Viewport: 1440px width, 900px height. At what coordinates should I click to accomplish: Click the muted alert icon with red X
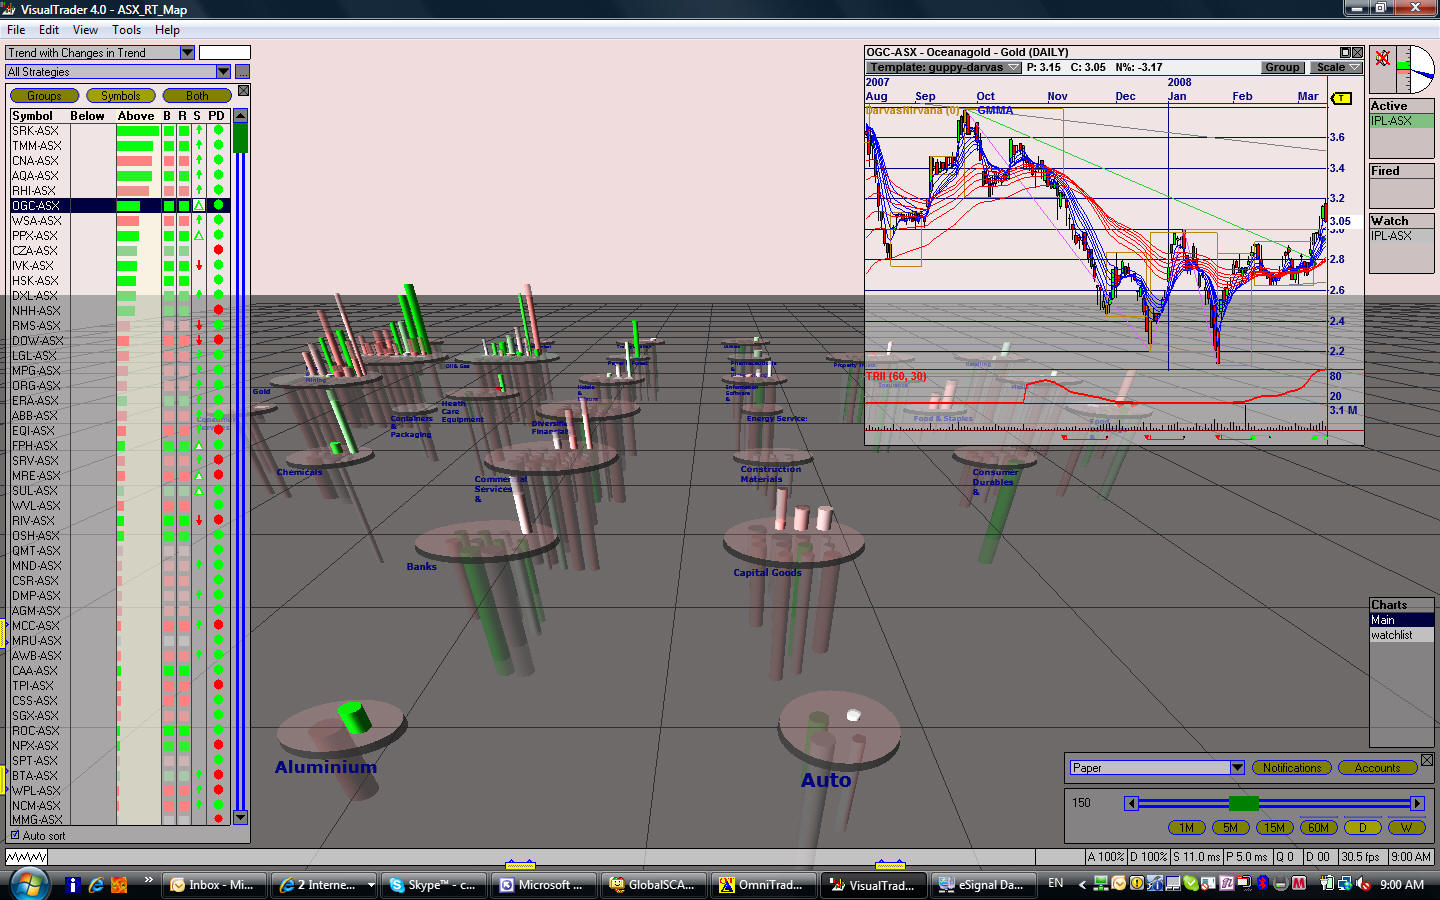pos(1382,58)
